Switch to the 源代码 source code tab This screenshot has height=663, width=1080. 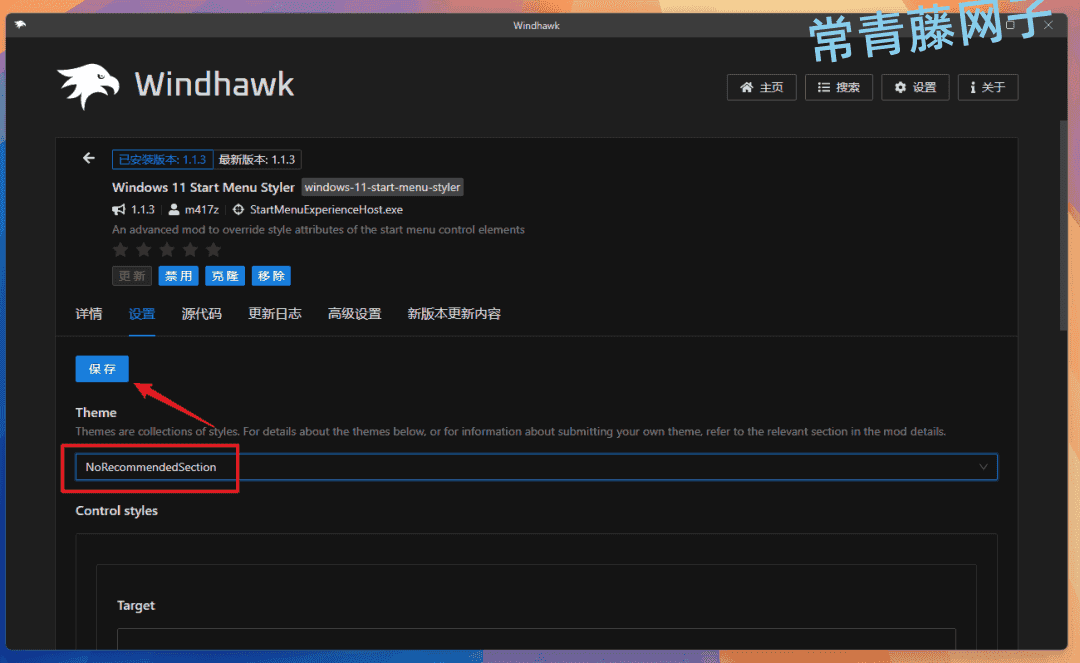tap(201, 314)
